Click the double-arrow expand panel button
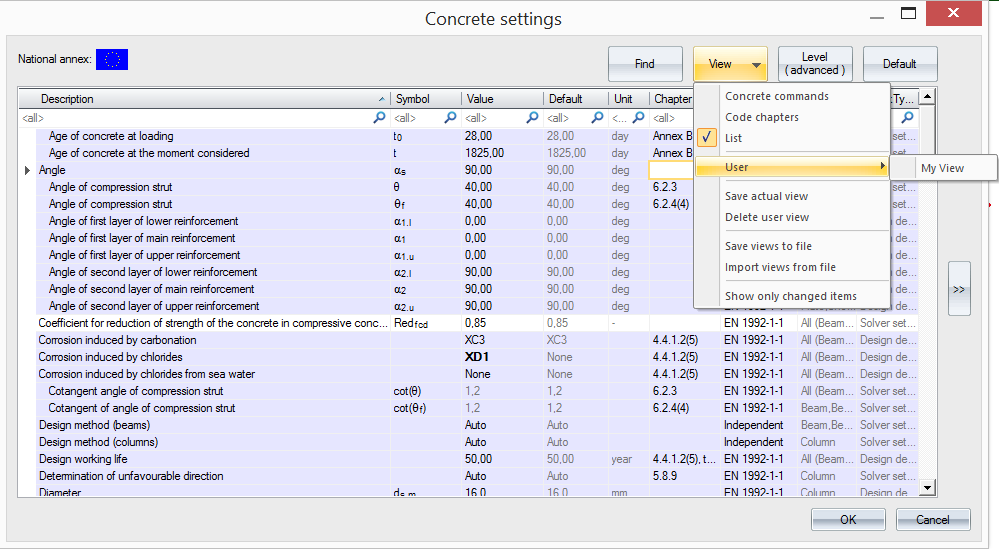The image size is (999, 549). click(958, 289)
